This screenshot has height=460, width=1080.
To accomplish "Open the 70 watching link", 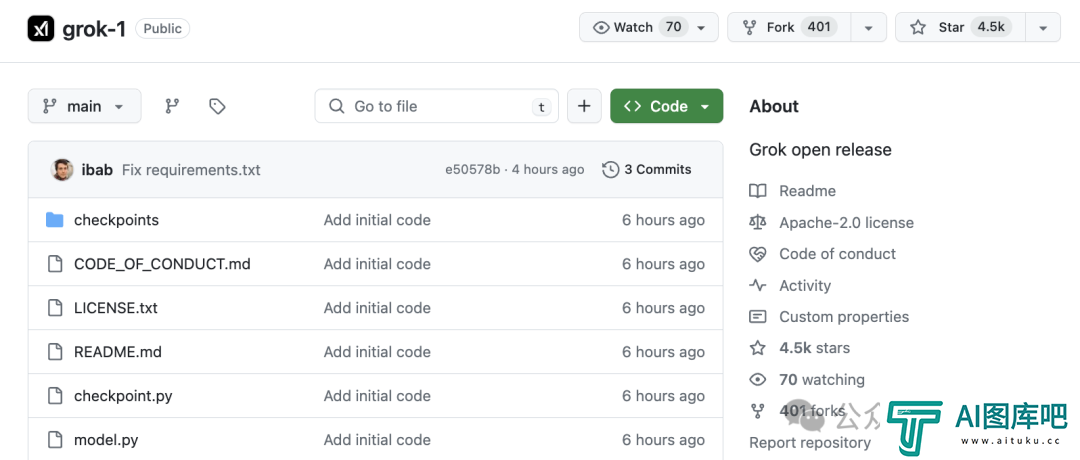I will pyautogui.click(x=822, y=379).
